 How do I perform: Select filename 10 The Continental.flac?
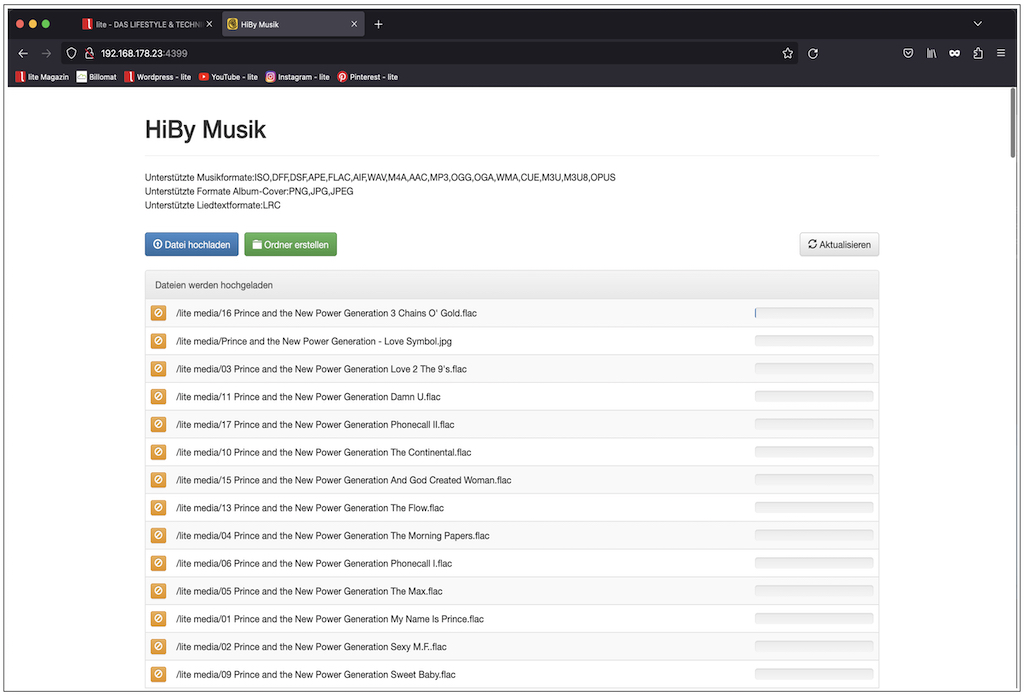click(323, 452)
